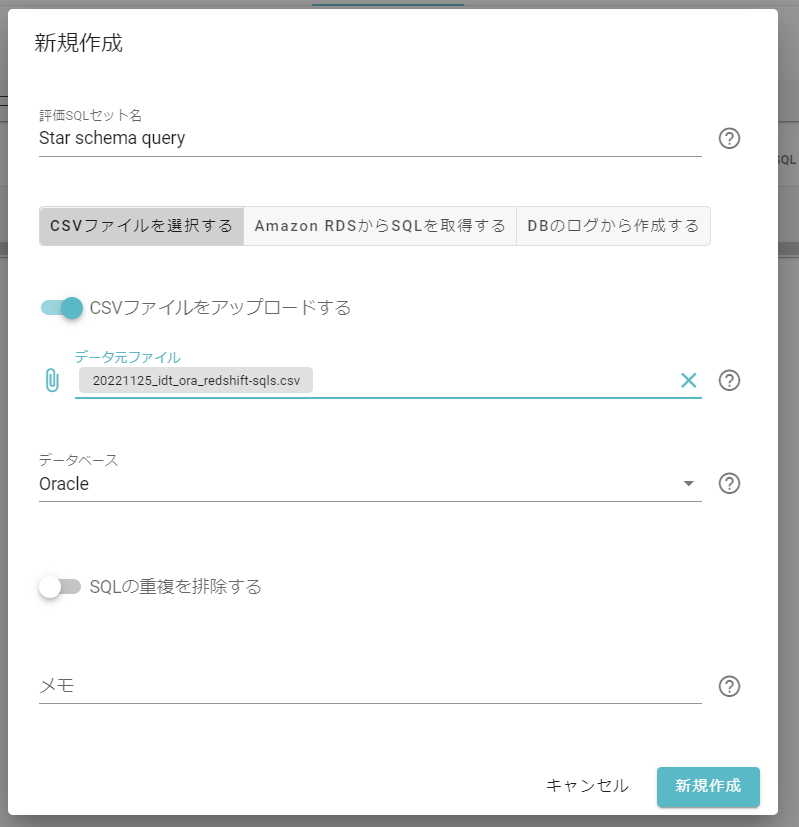Show help for the データベース selector
Image resolution: width=799 pixels, height=827 pixels.
[729, 483]
